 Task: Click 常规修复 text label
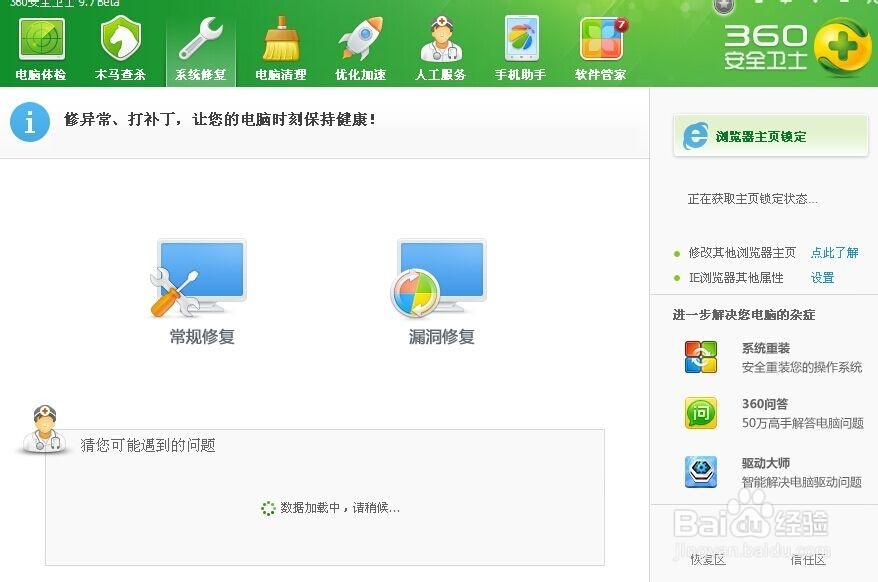point(202,337)
